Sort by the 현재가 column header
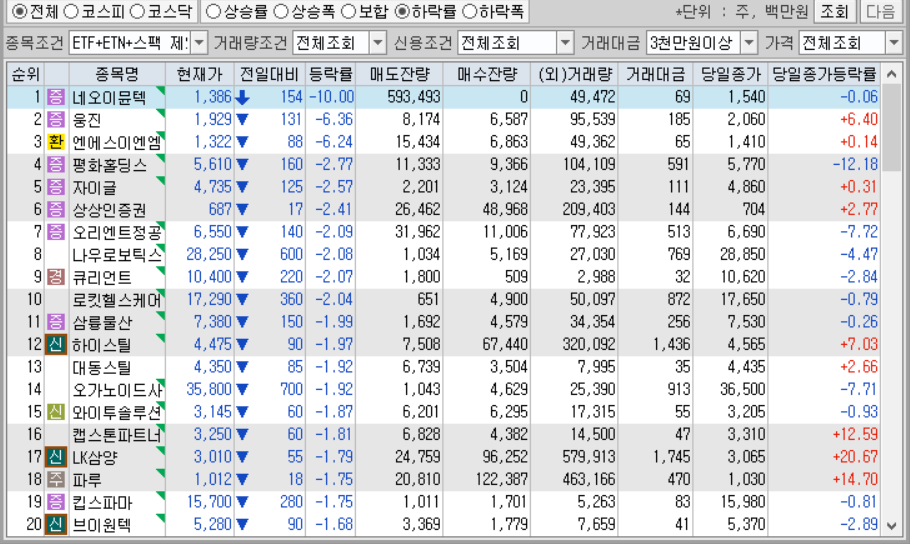Screen dimensions: 910x544 [x=200, y=74]
